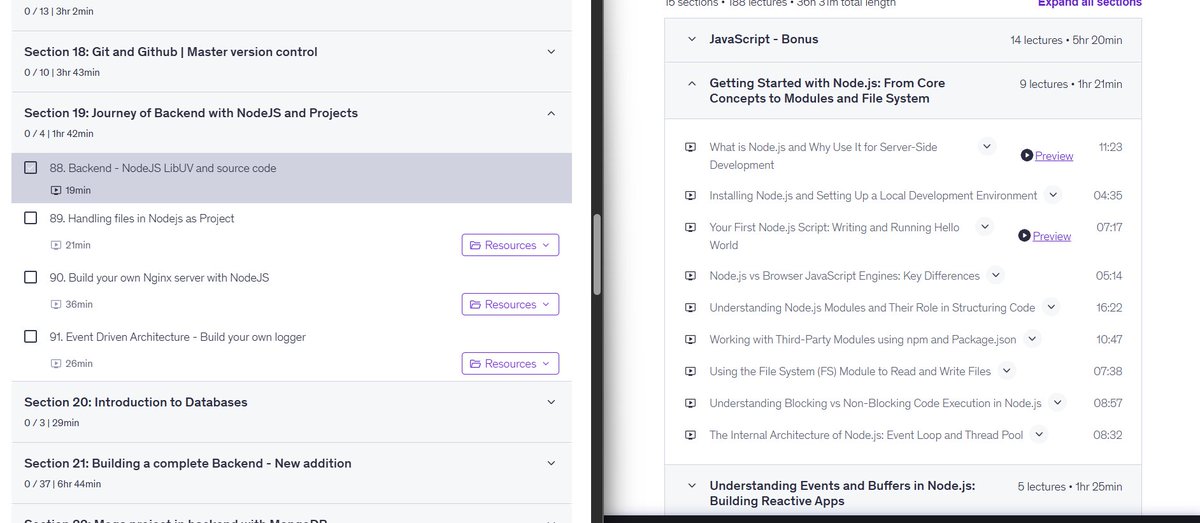Expand description of 'Node.js vs Browser JavaScript Engines'
Screen dimensions: 1200x523
coord(995,275)
